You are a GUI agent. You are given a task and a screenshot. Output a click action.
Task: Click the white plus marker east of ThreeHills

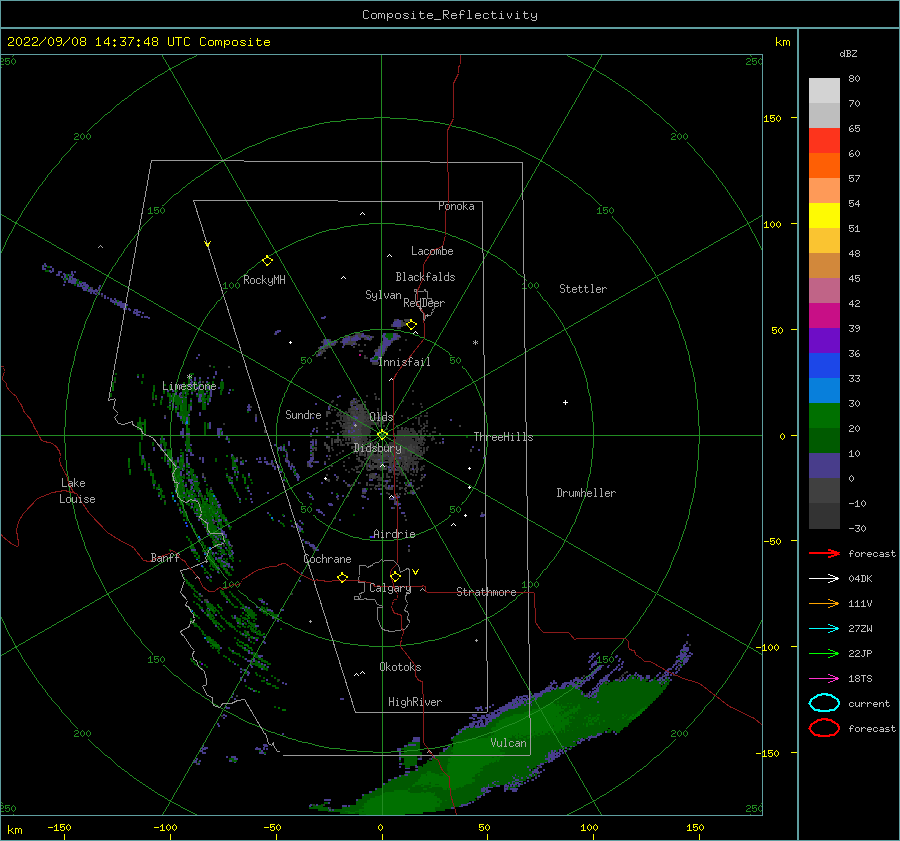565,402
